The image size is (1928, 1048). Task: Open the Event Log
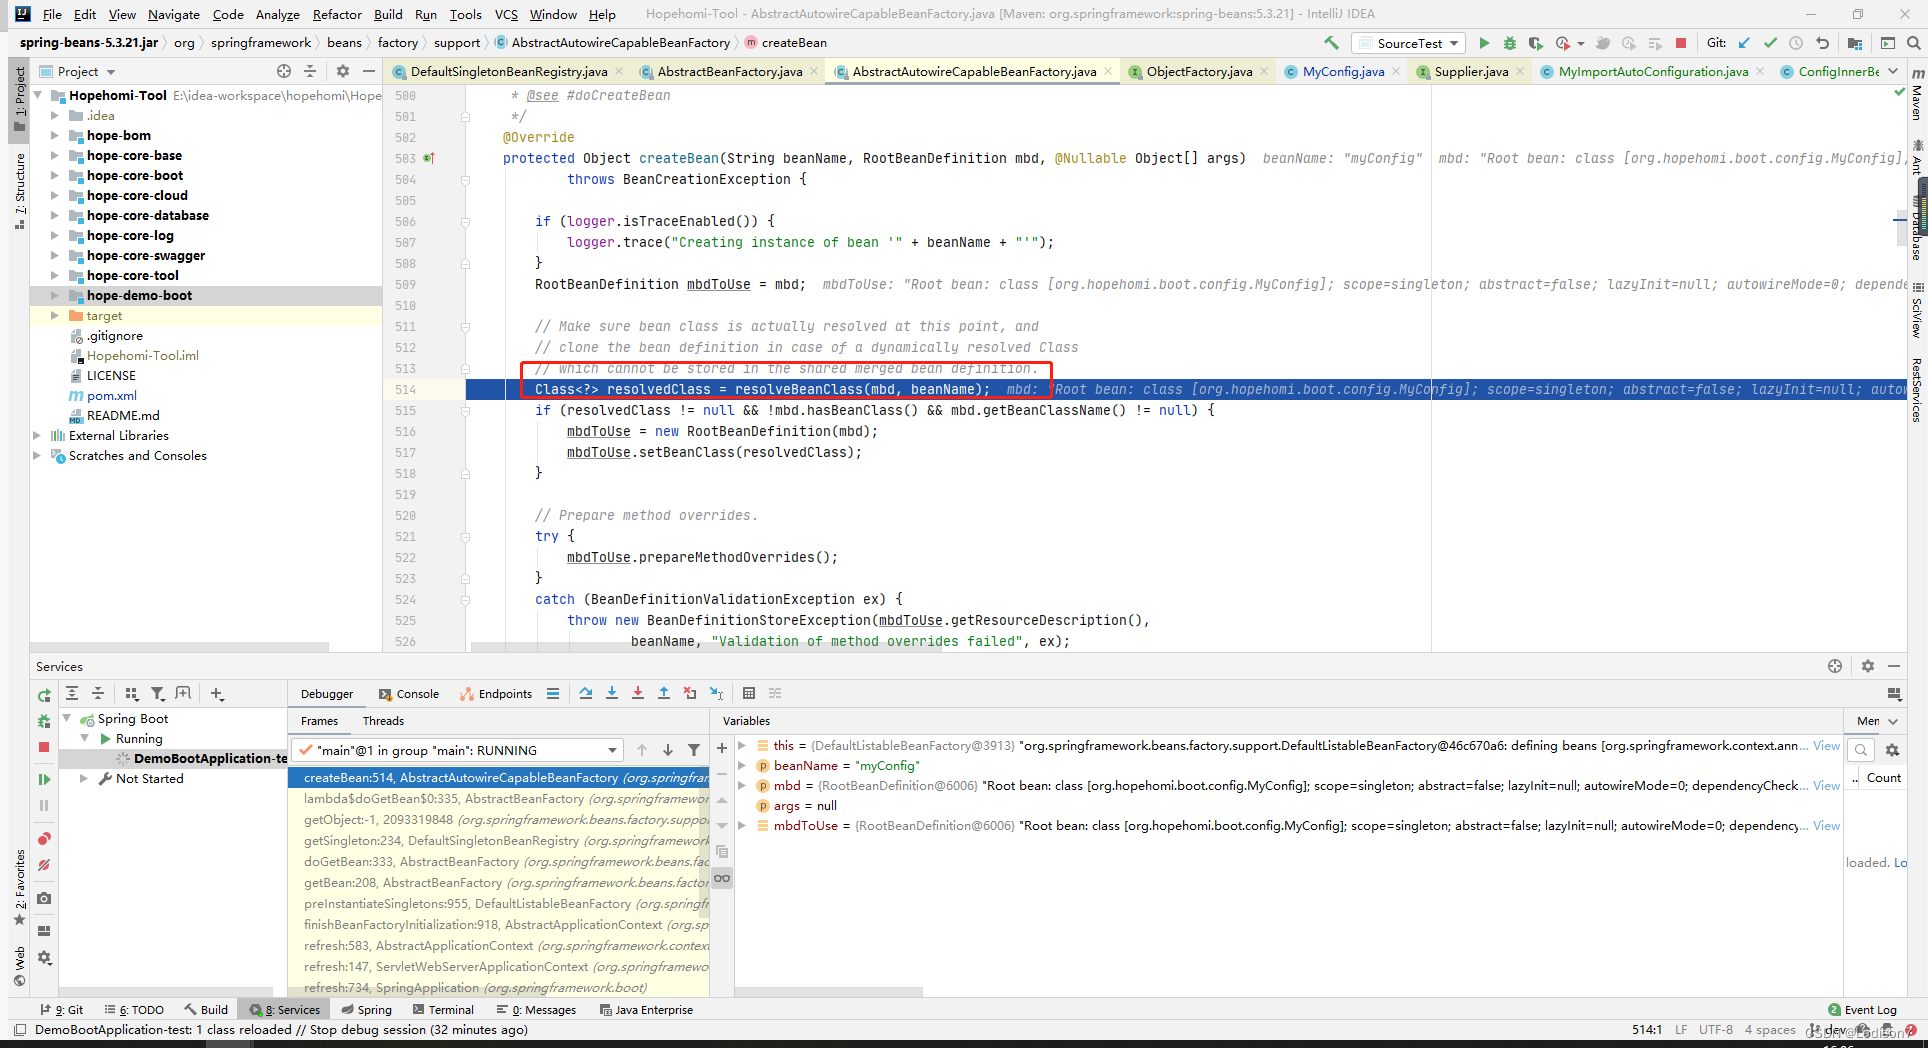click(x=1862, y=1009)
